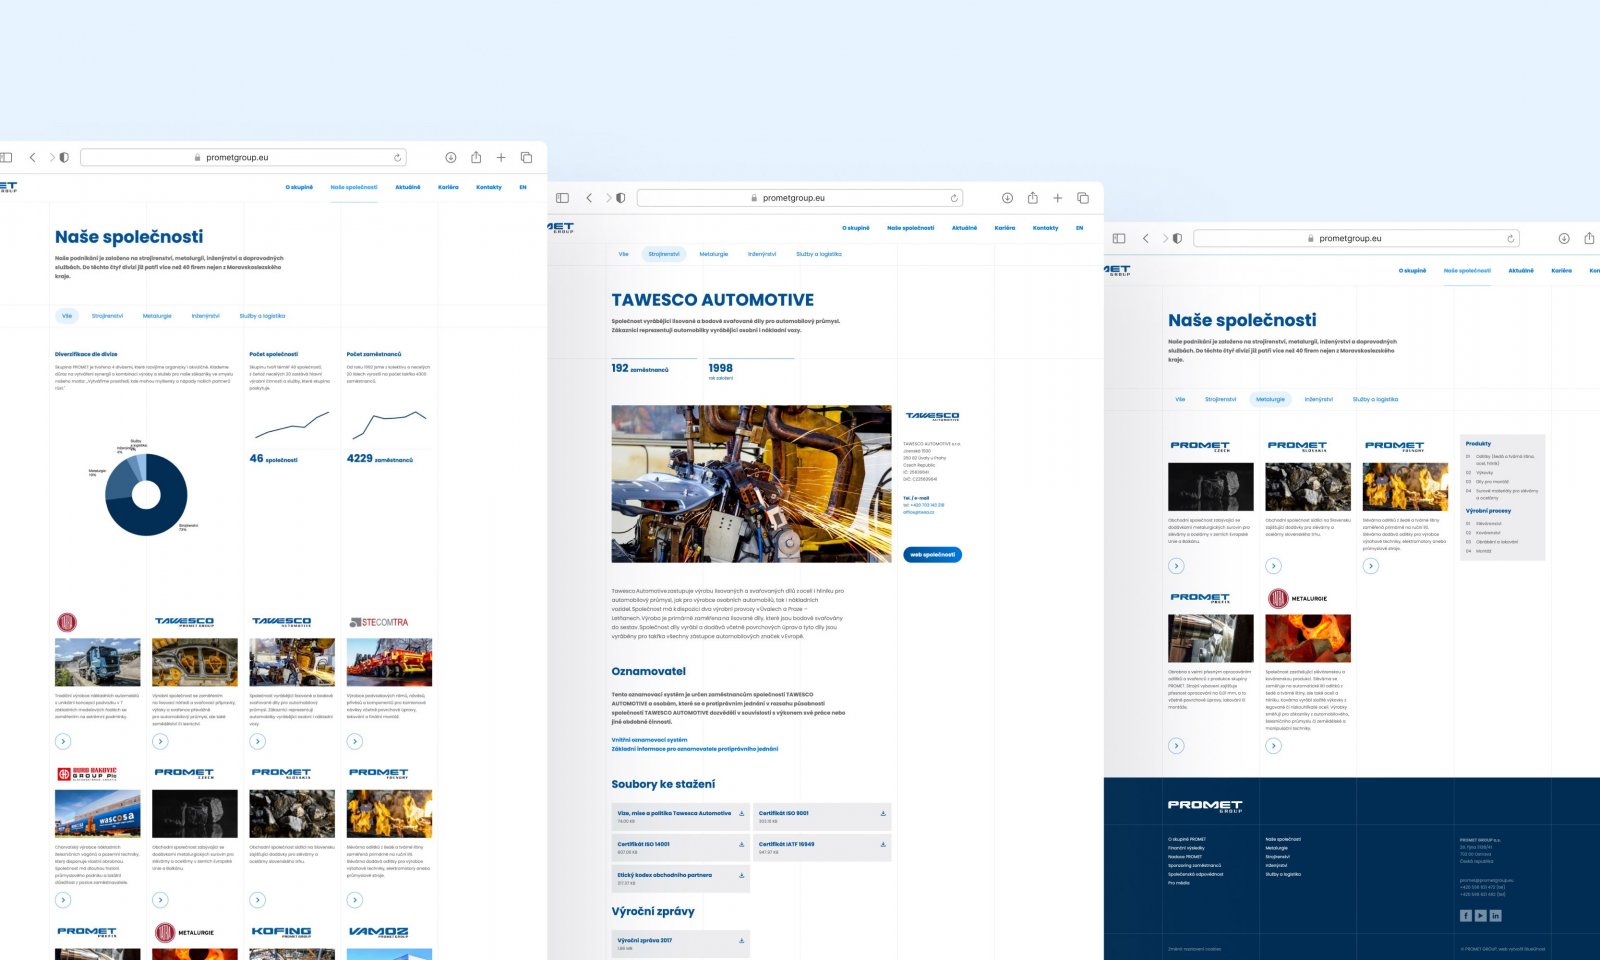
Task: Select Inženýrství filter in right window
Action: coord(1319,399)
